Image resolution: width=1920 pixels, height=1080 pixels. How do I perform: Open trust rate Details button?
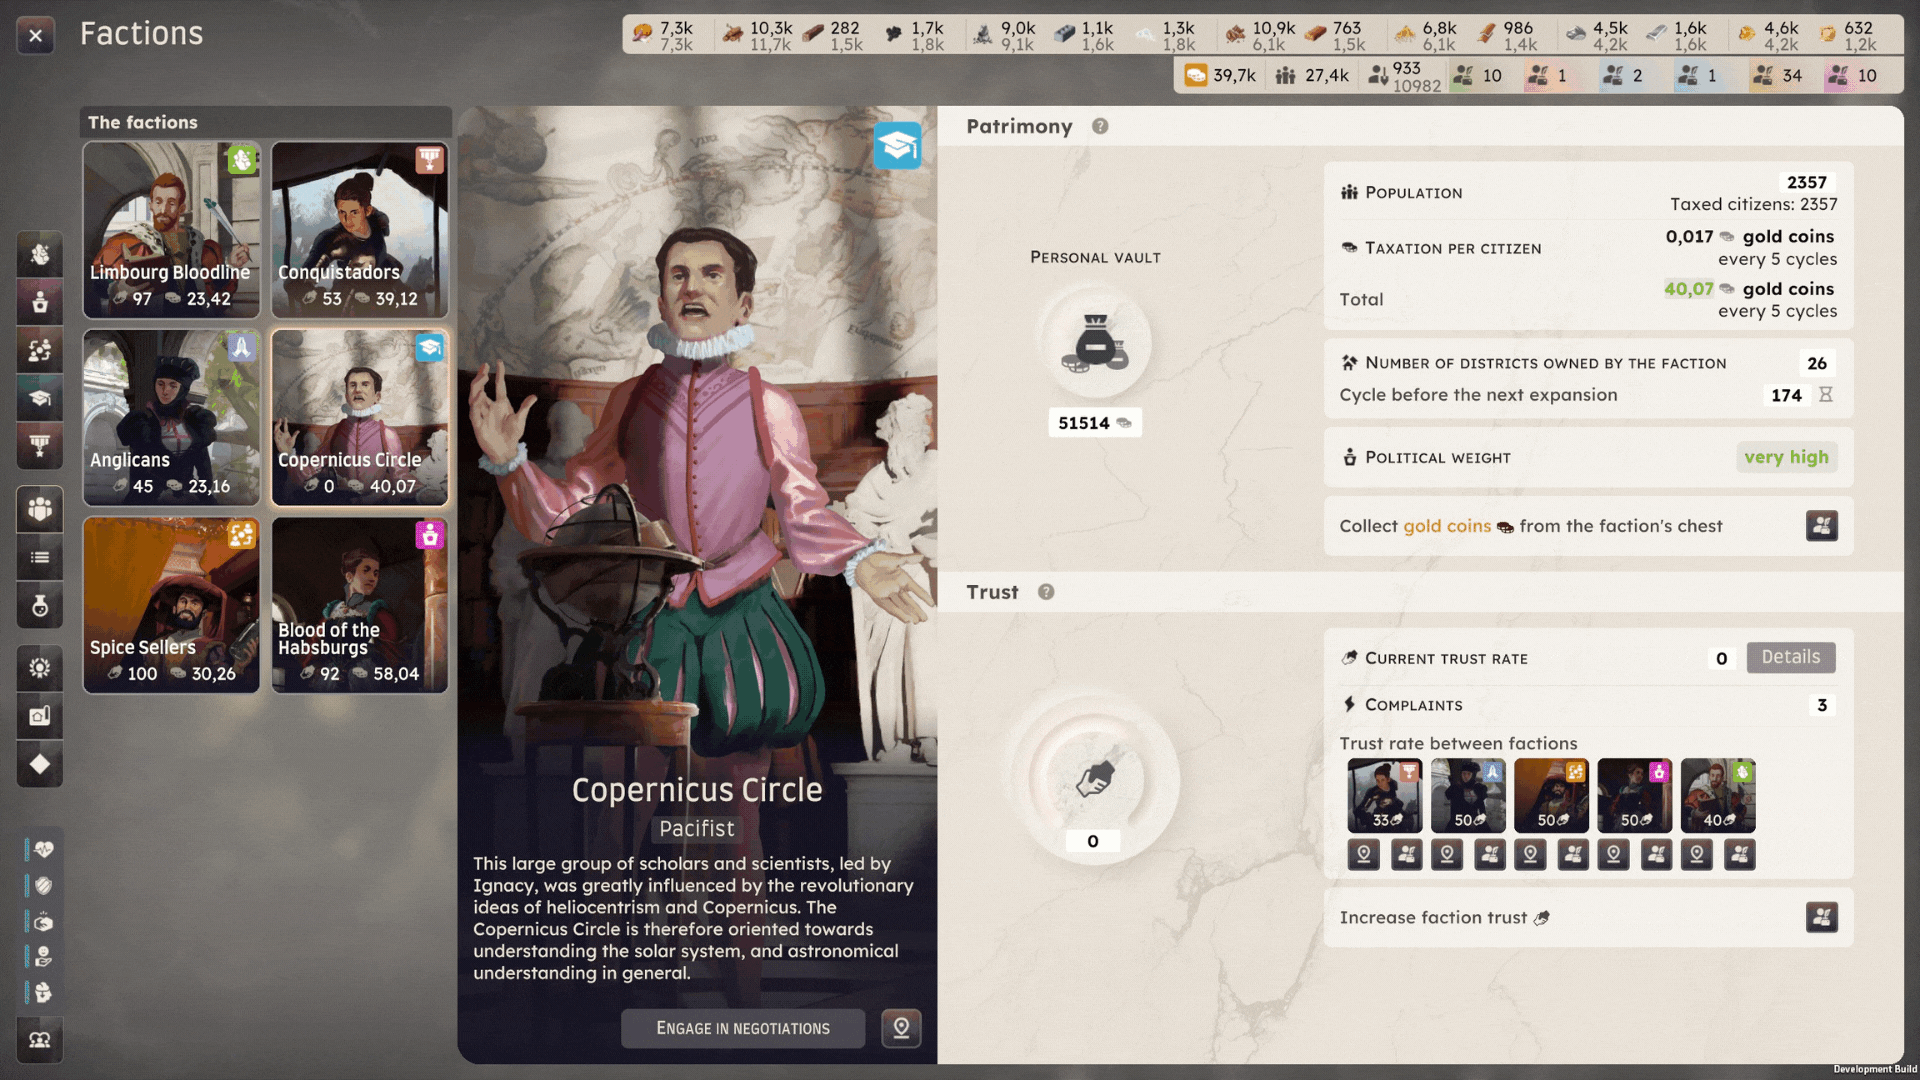pos(1790,657)
